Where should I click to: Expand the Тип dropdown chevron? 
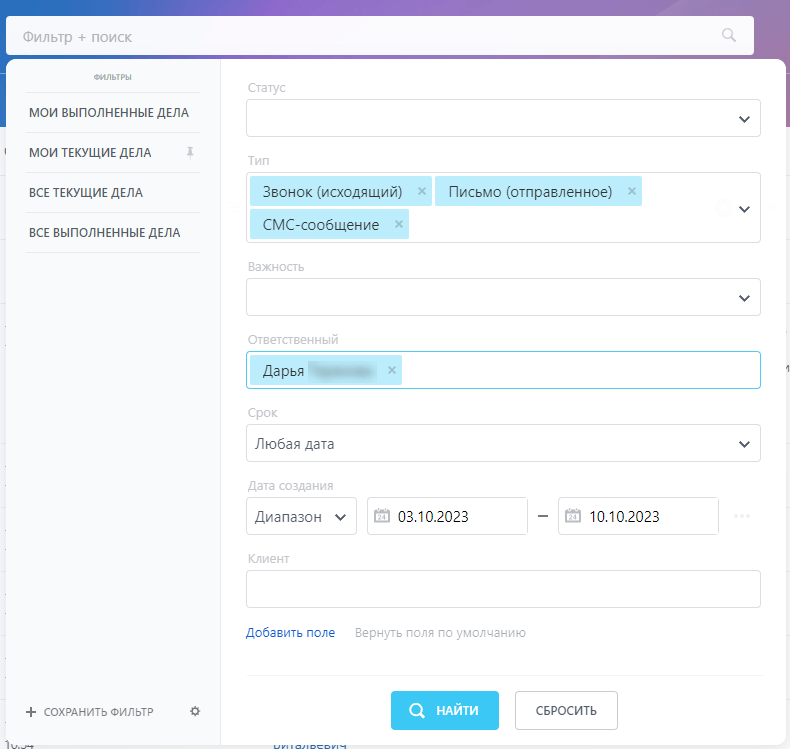pos(744,209)
